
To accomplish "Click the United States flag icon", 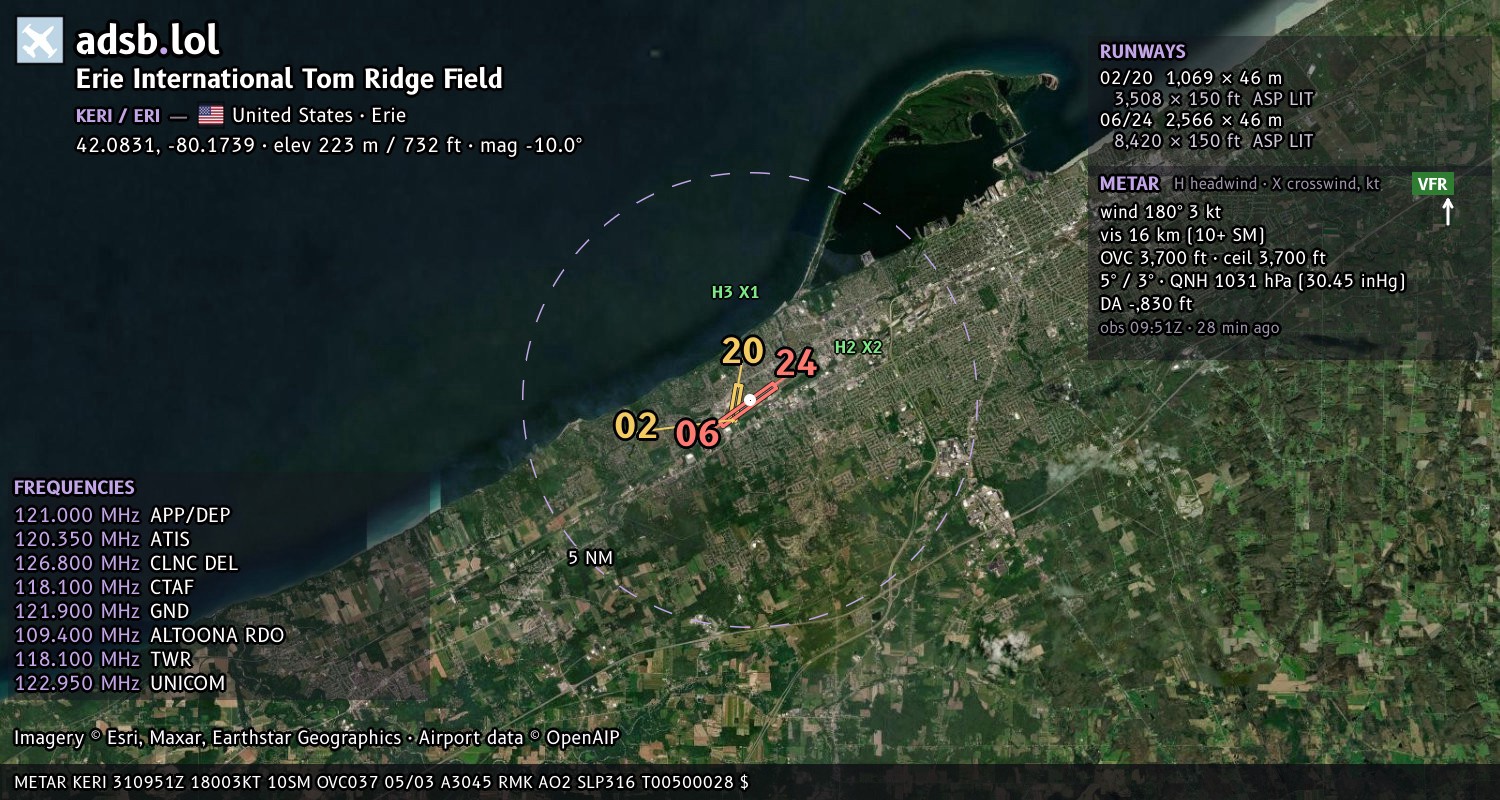I will [x=210, y=115].
